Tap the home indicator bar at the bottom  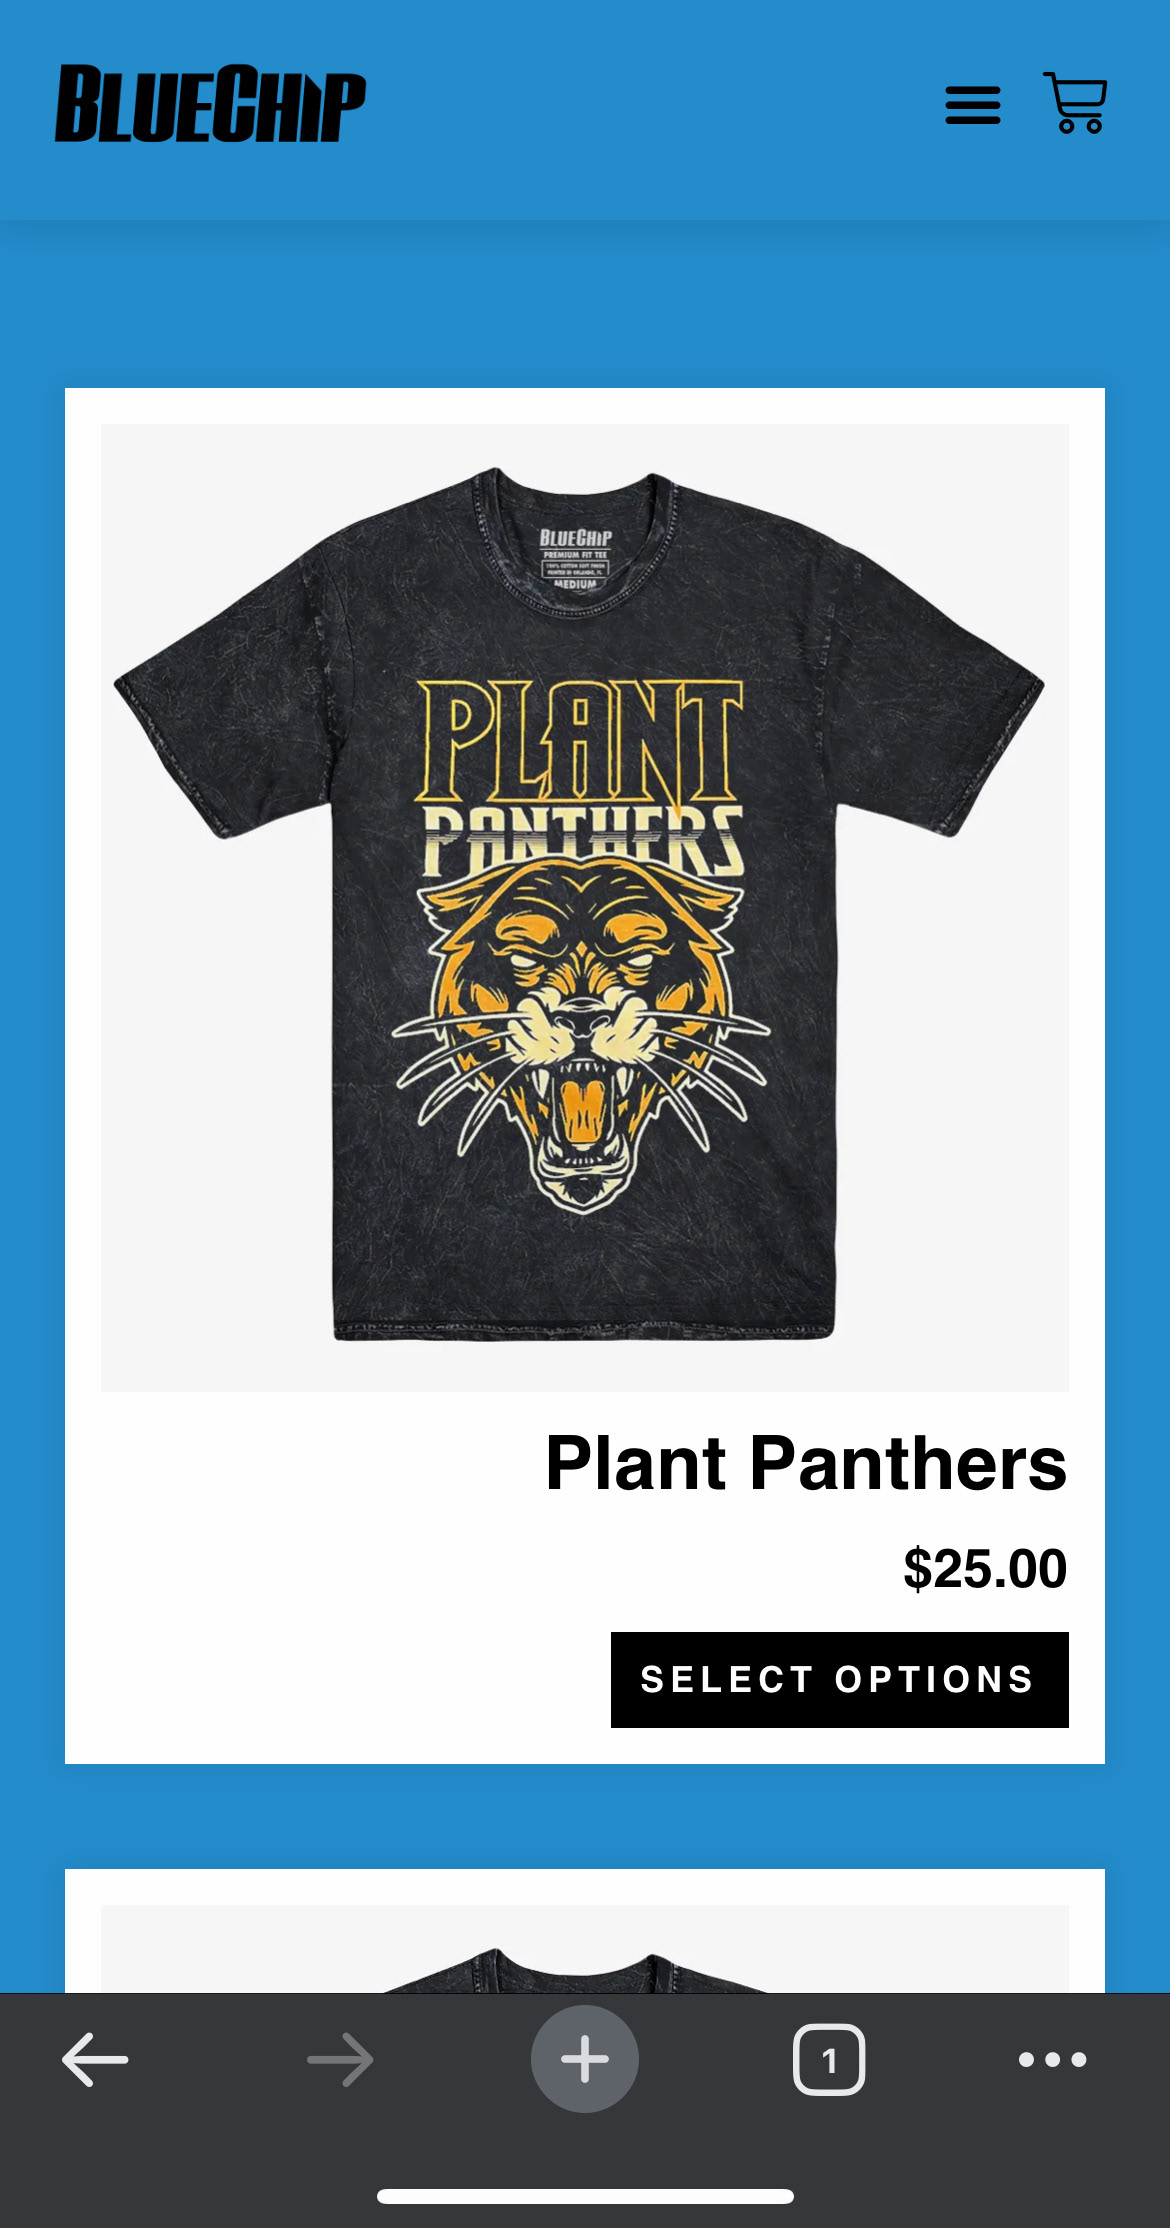tap(585, 2196)
